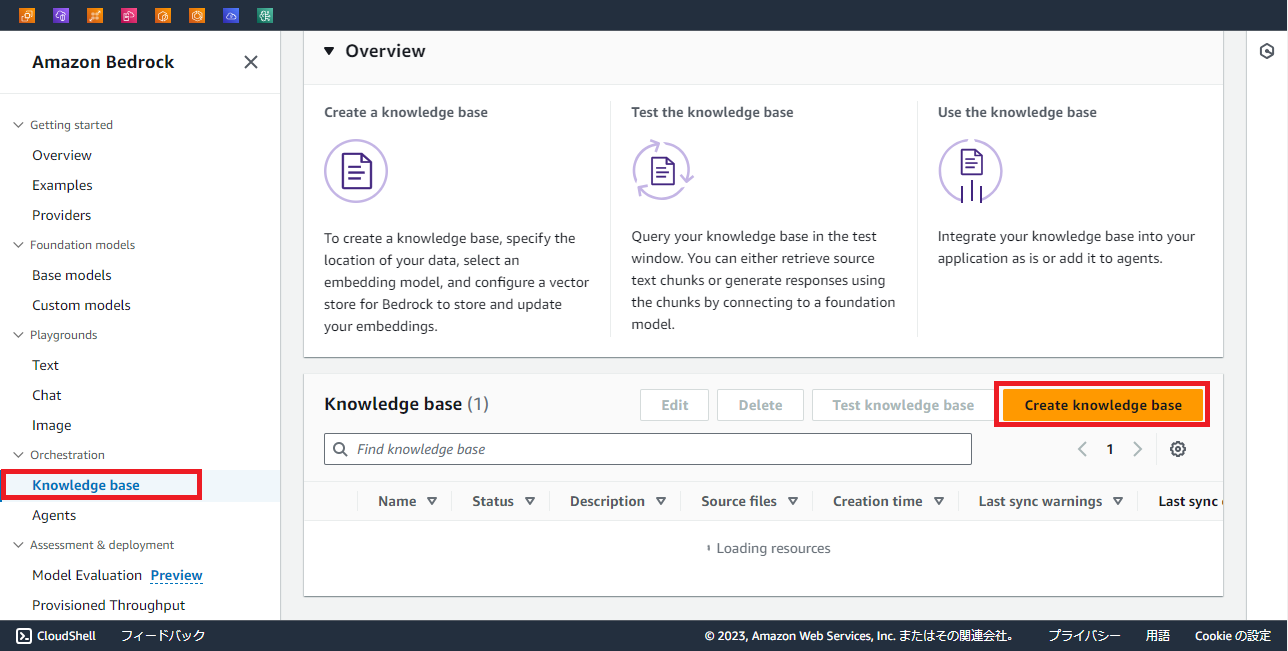The image size is (1288, 651).
Task: Sort table by Name column arrow
Action: pos(432,501)
